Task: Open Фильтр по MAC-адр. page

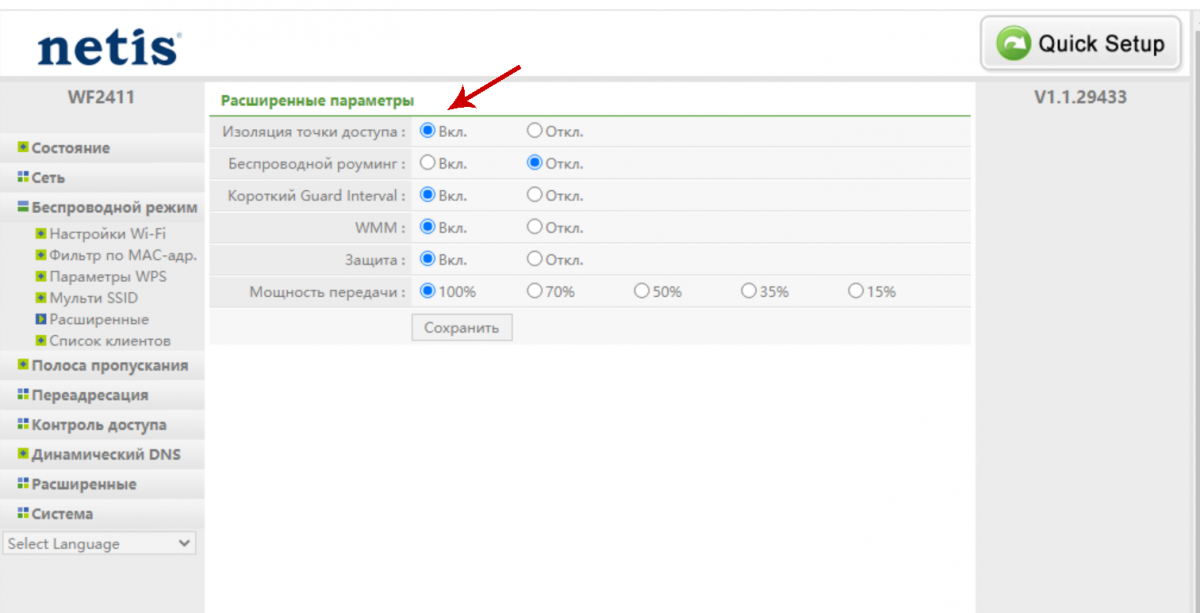Action: [x=123, y=255]
